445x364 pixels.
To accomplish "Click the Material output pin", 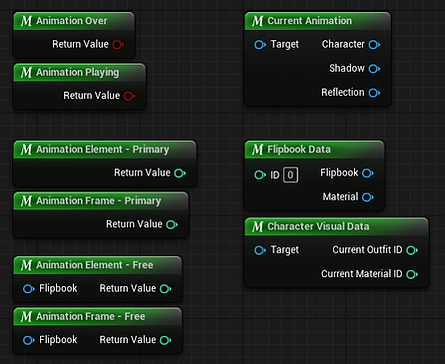I will point(368,197).
